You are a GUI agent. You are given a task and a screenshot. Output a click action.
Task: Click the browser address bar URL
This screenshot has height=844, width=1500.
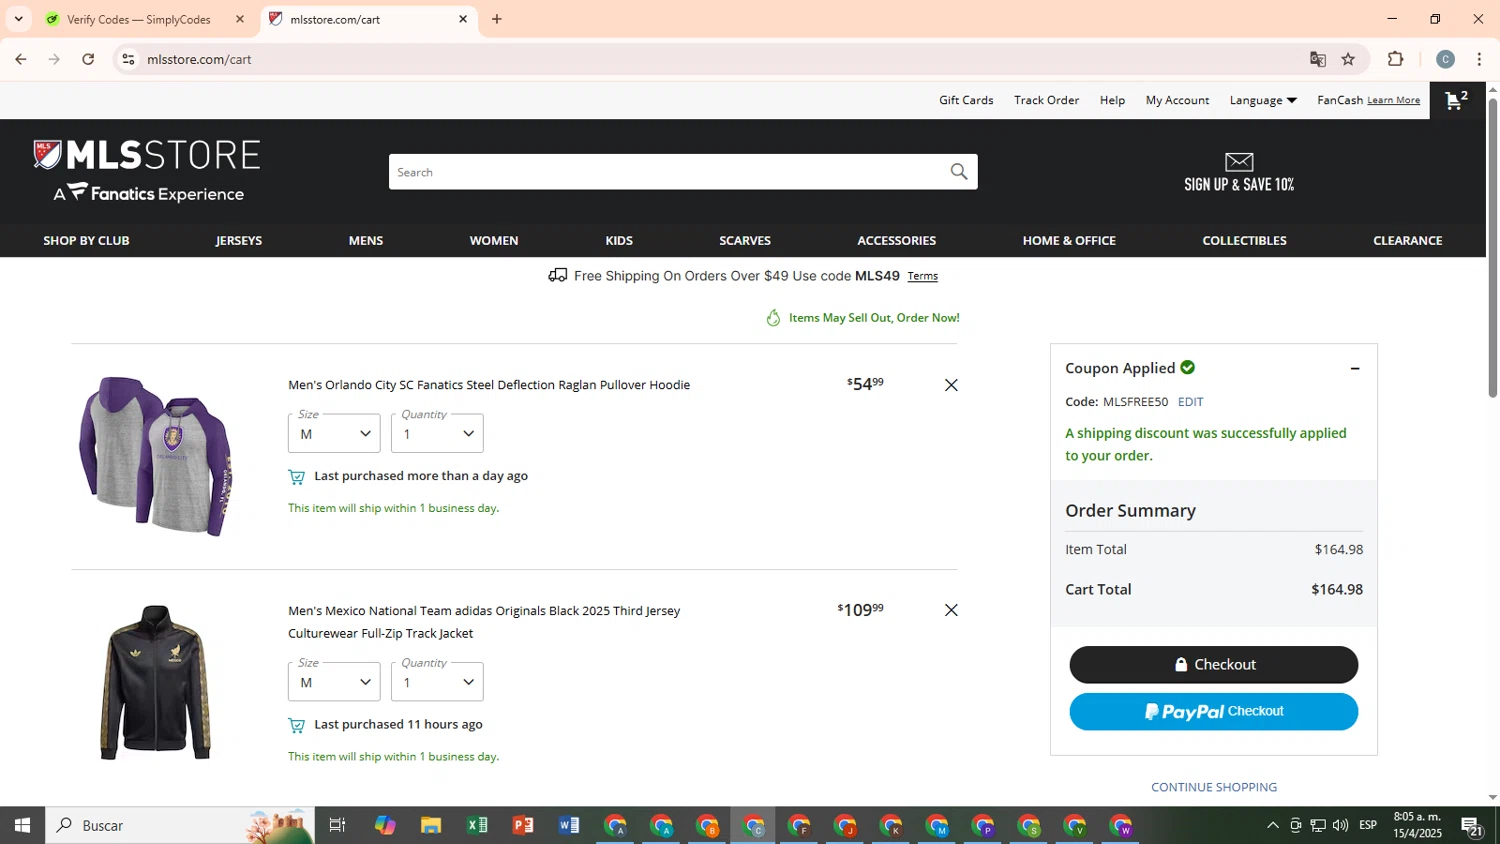click(199, 59)
